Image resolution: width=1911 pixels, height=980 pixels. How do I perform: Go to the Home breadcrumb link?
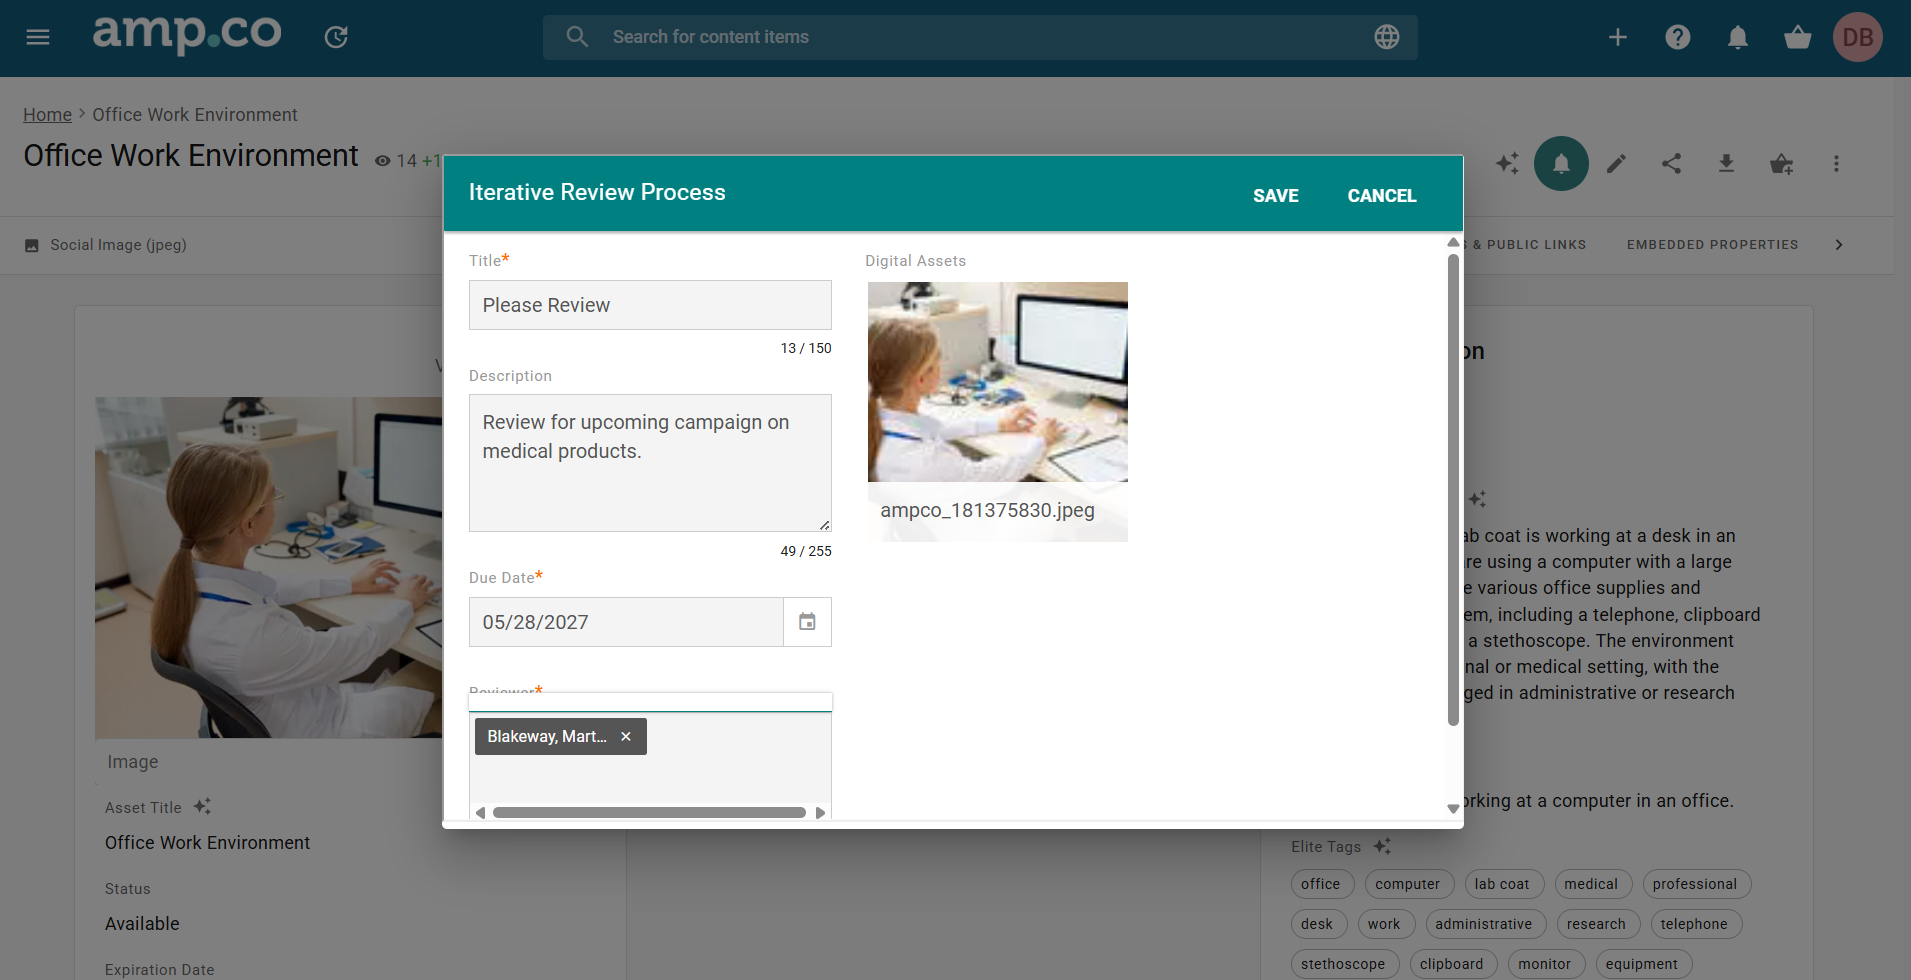pos(48,115)
